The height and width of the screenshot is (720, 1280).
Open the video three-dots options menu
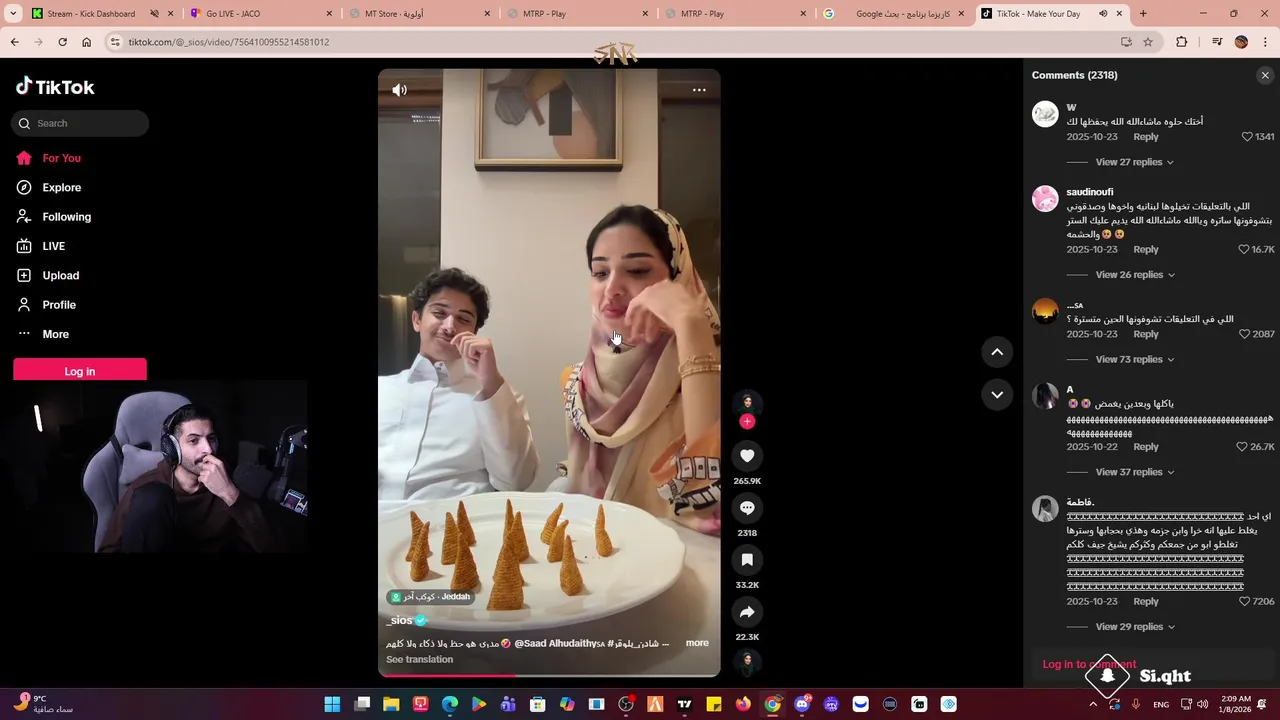[699, 90]
